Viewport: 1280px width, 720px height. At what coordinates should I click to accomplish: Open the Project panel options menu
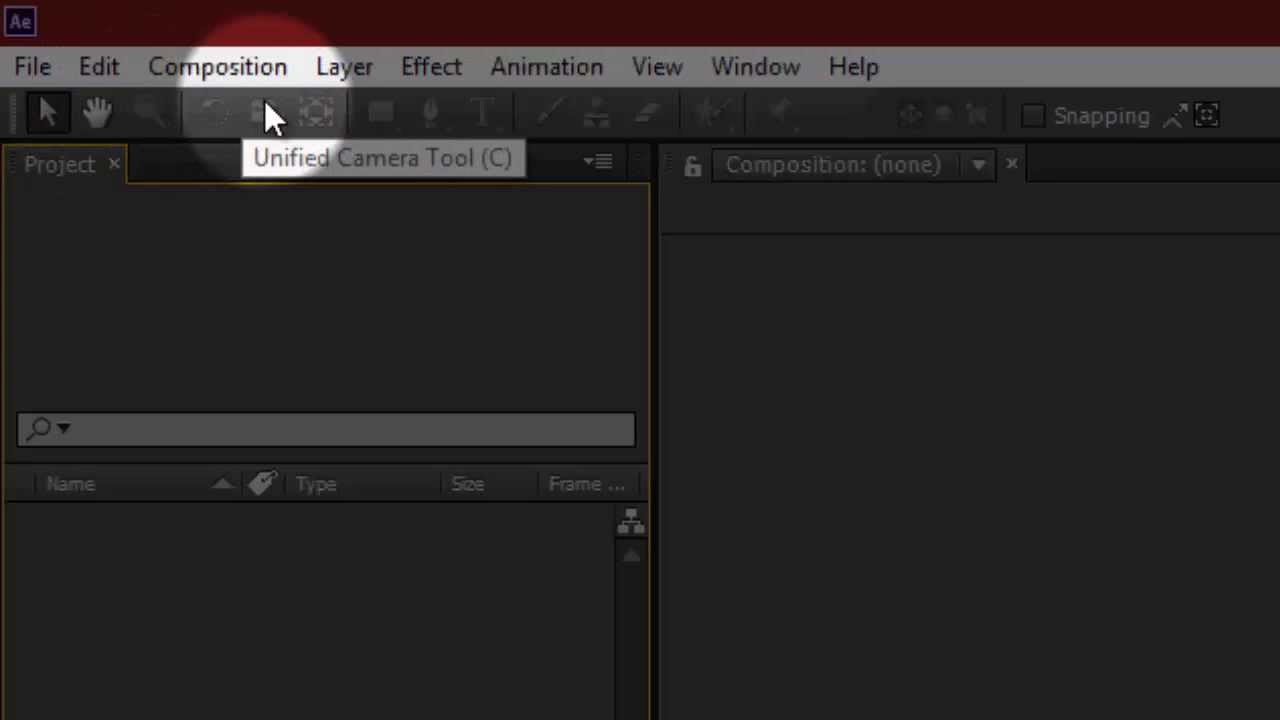tap(598, 161)
